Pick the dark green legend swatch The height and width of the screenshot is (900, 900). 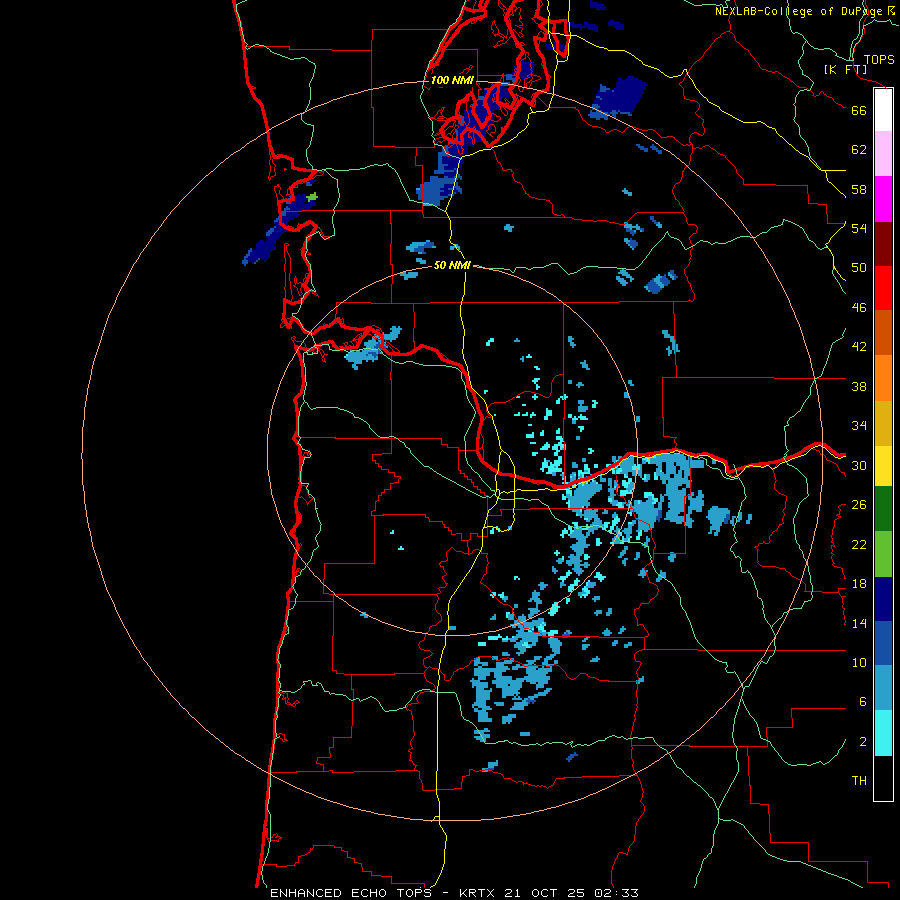tap(883, 509)
